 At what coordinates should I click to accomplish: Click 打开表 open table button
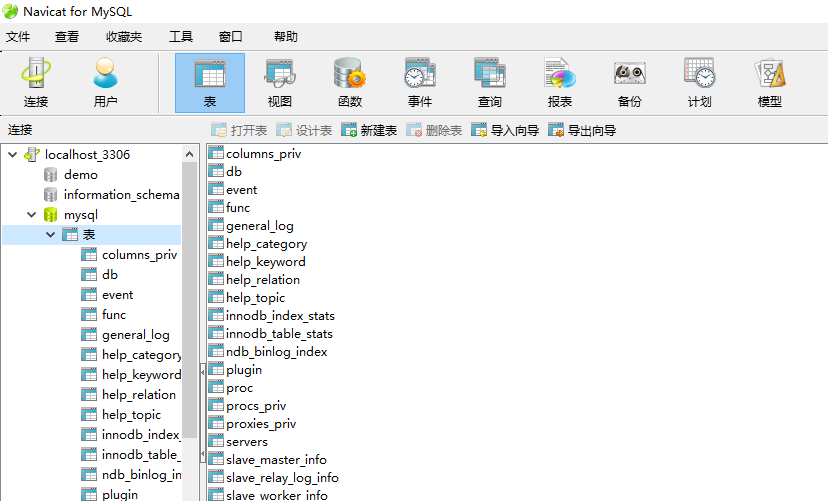[x=239, y=130]
